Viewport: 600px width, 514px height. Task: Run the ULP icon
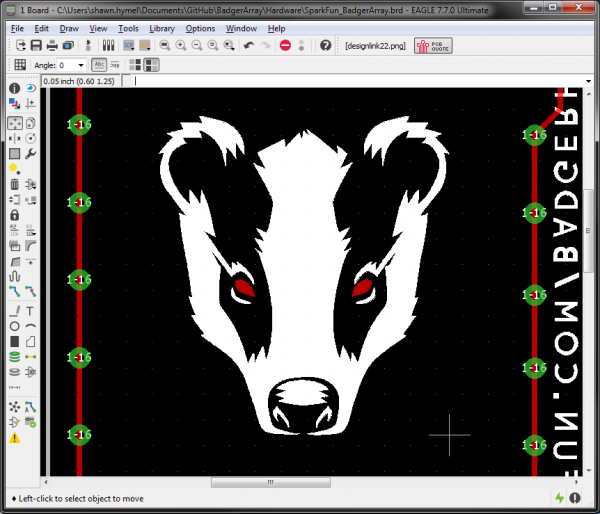[x=145, y=46]
